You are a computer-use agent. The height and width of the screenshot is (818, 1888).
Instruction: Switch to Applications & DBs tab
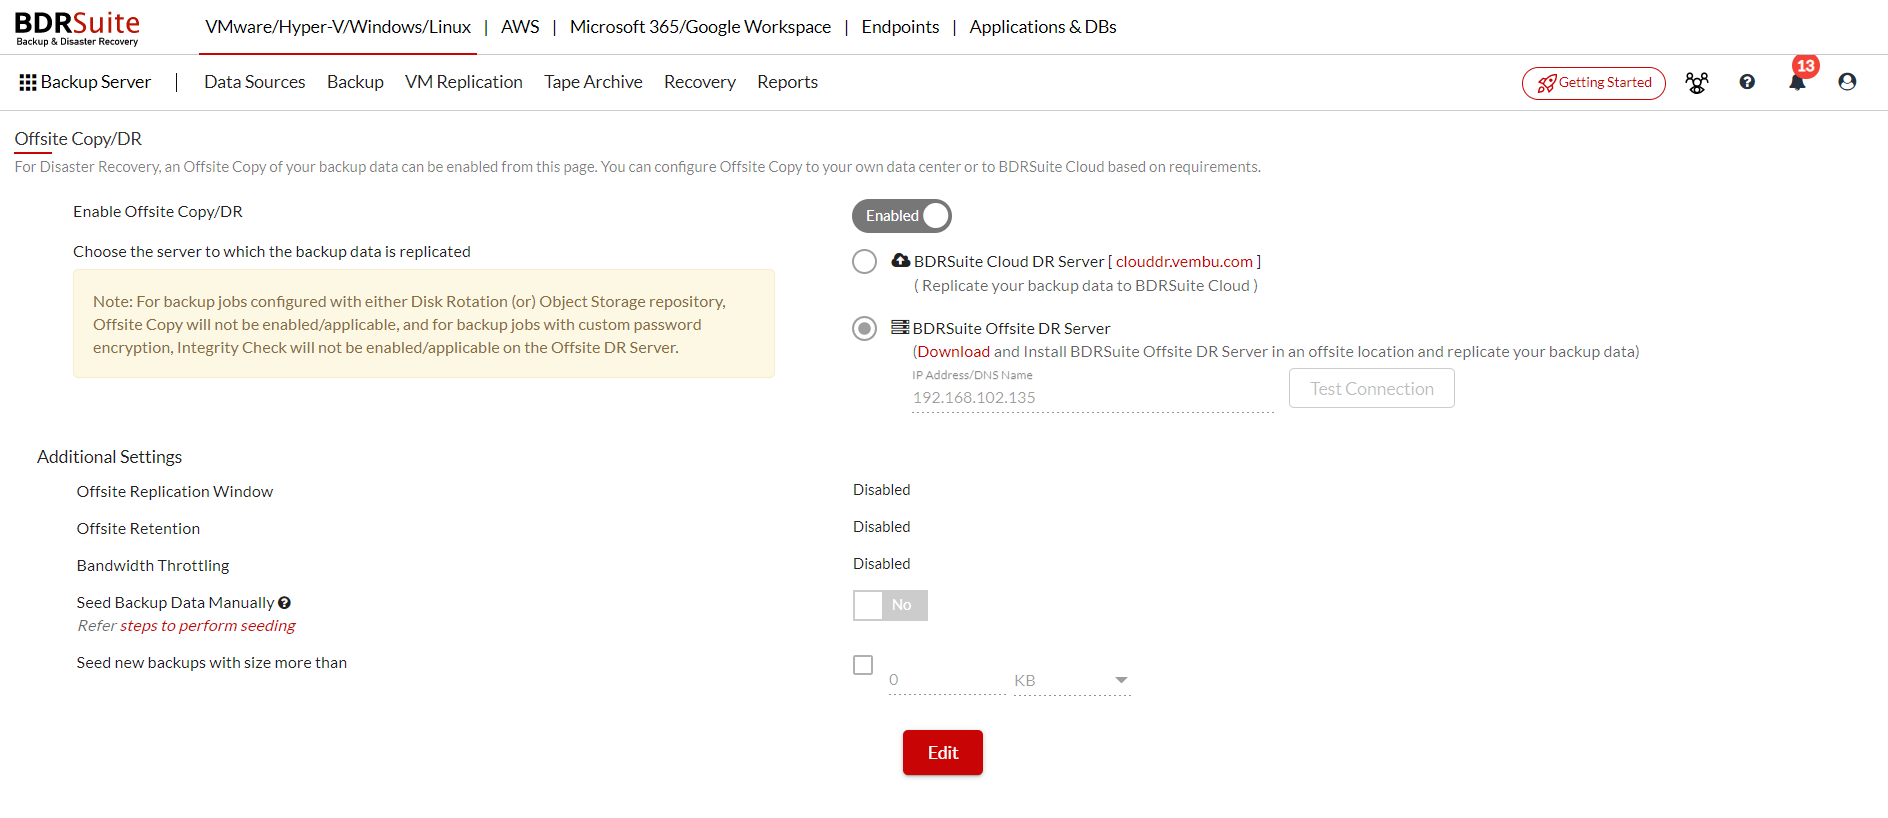click(x=1043, y=27)
